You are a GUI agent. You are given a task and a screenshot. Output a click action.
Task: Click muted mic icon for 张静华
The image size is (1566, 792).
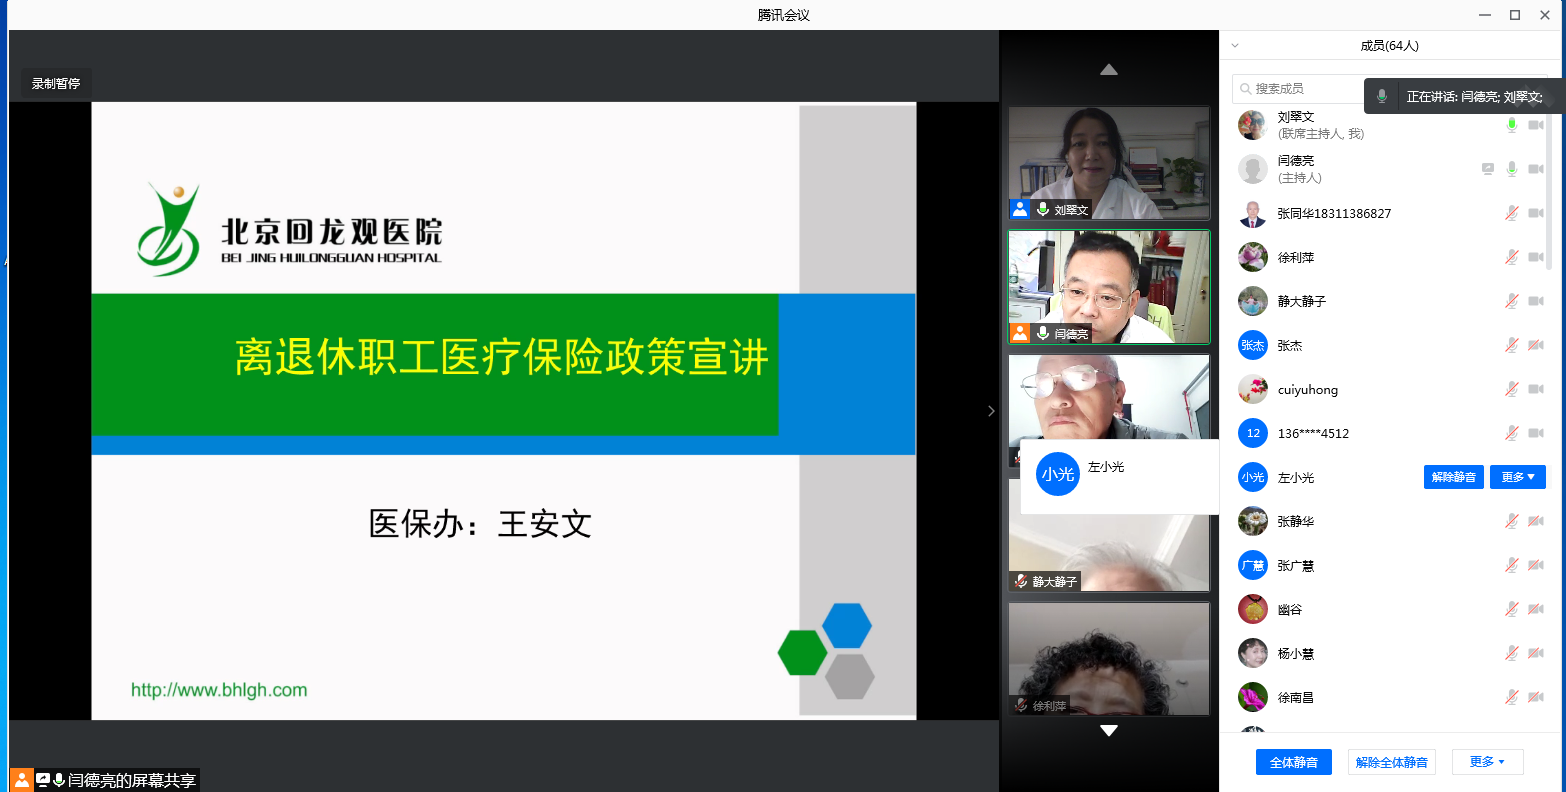click(x=1512, y=521)
